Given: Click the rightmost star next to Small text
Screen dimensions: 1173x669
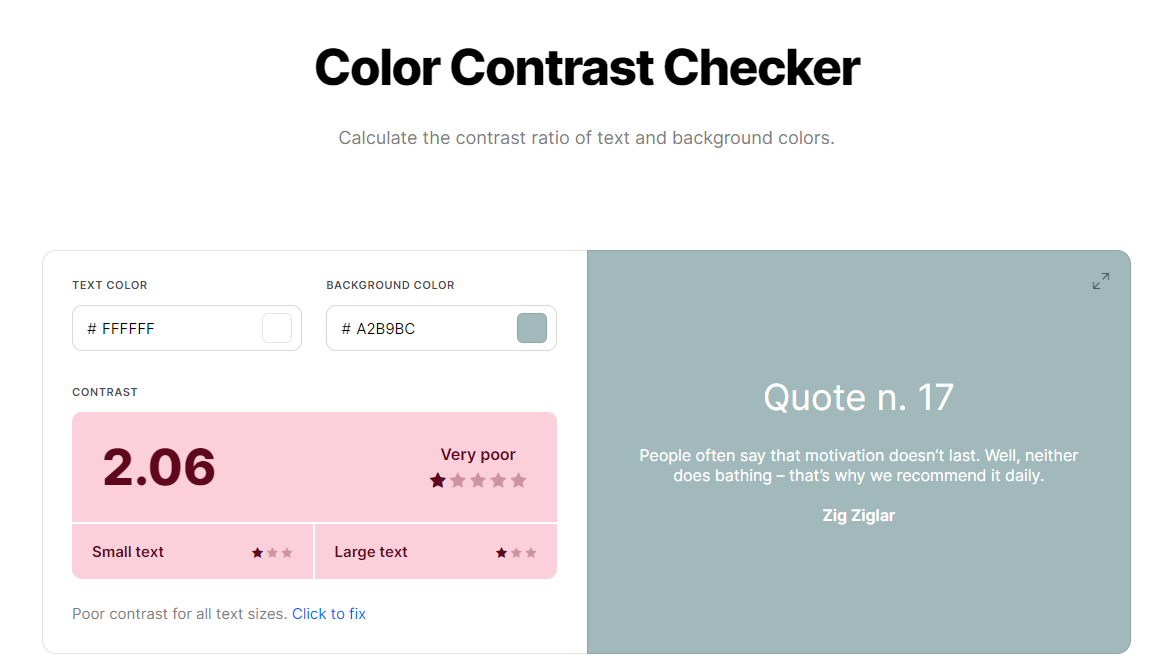Looking at the screenshot, I should coord(289,551).
